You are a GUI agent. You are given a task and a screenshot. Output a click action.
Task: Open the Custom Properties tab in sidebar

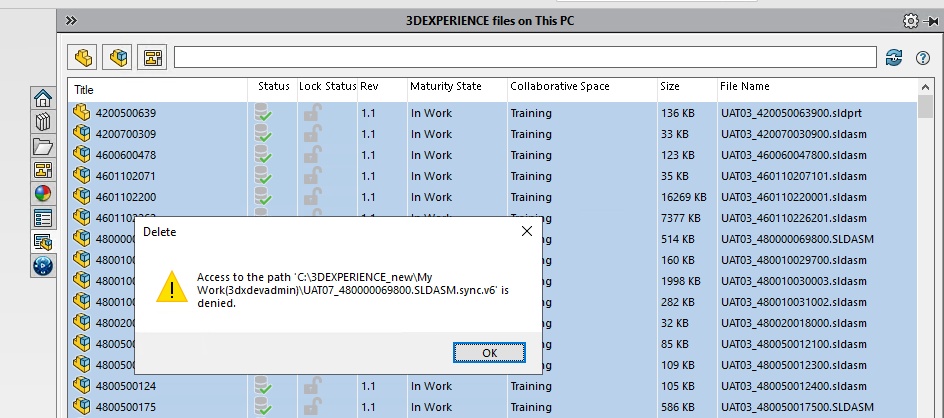pyautogui.click(x=43, y=218)
